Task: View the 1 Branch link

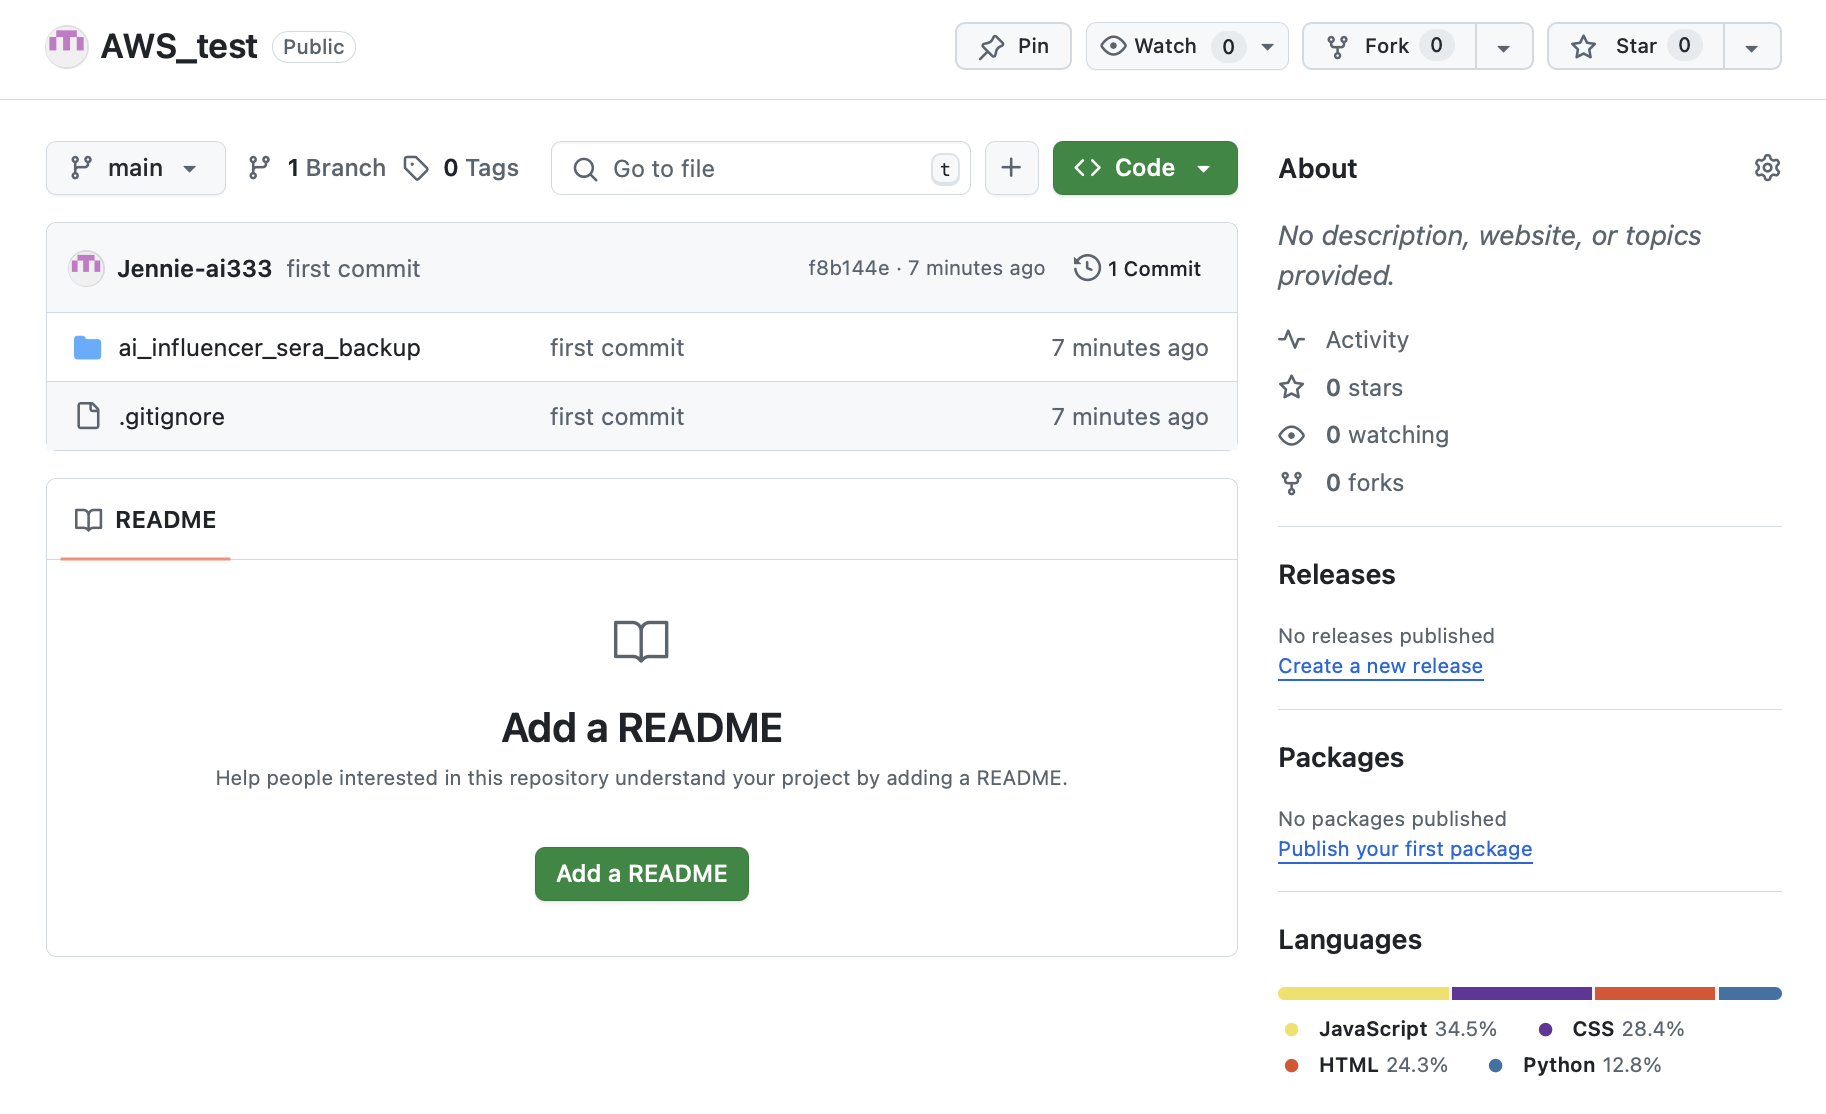Action: [317, 168]
